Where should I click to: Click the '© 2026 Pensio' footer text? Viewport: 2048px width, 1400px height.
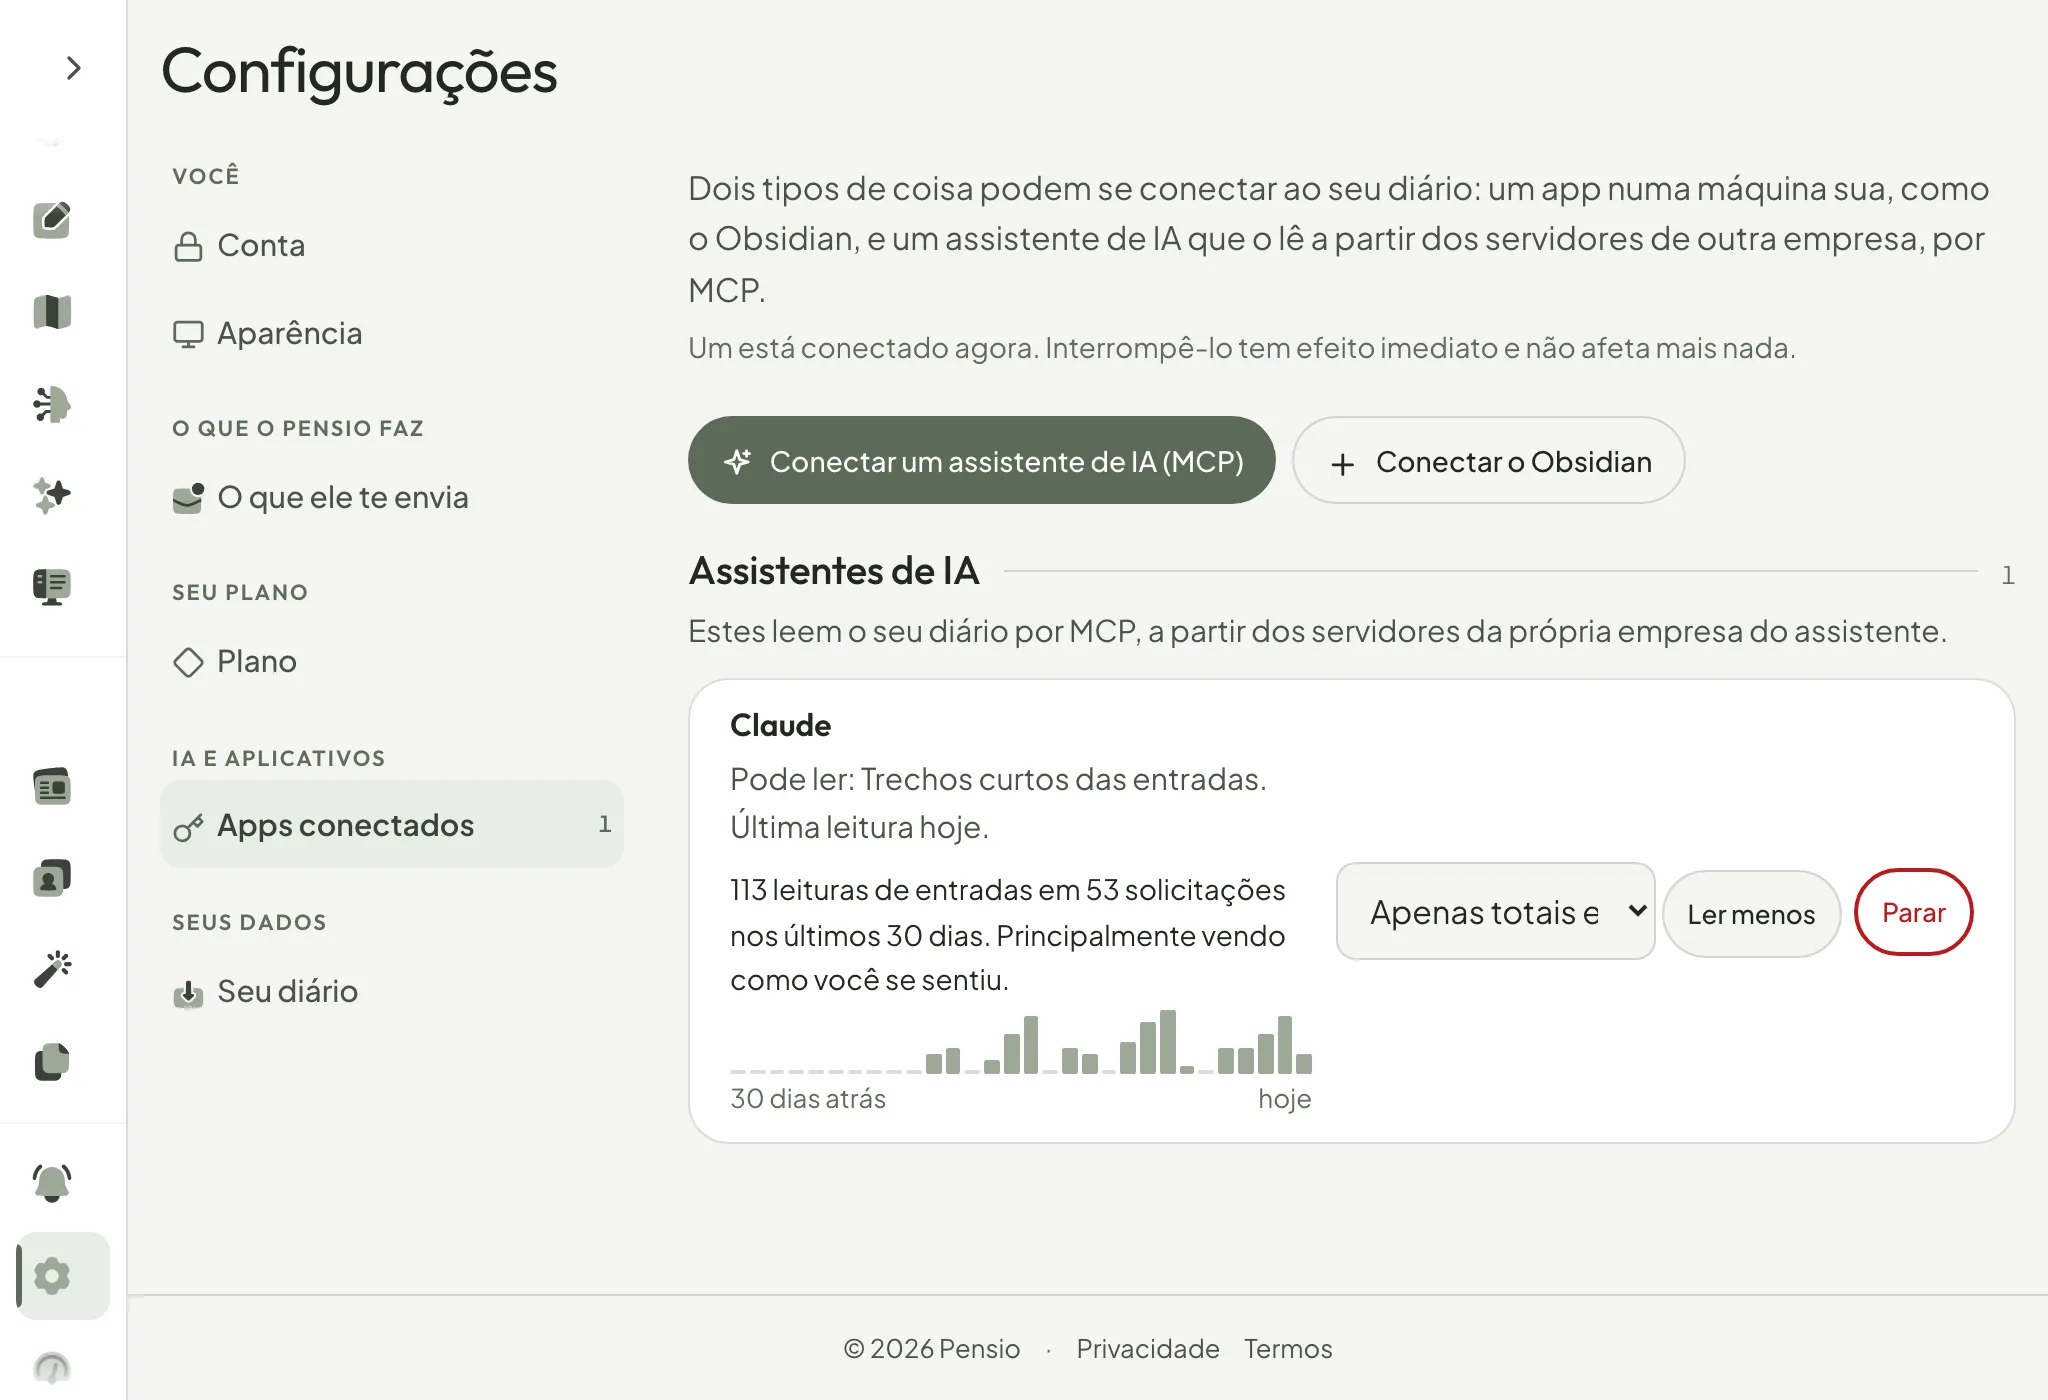(932, 1349)
